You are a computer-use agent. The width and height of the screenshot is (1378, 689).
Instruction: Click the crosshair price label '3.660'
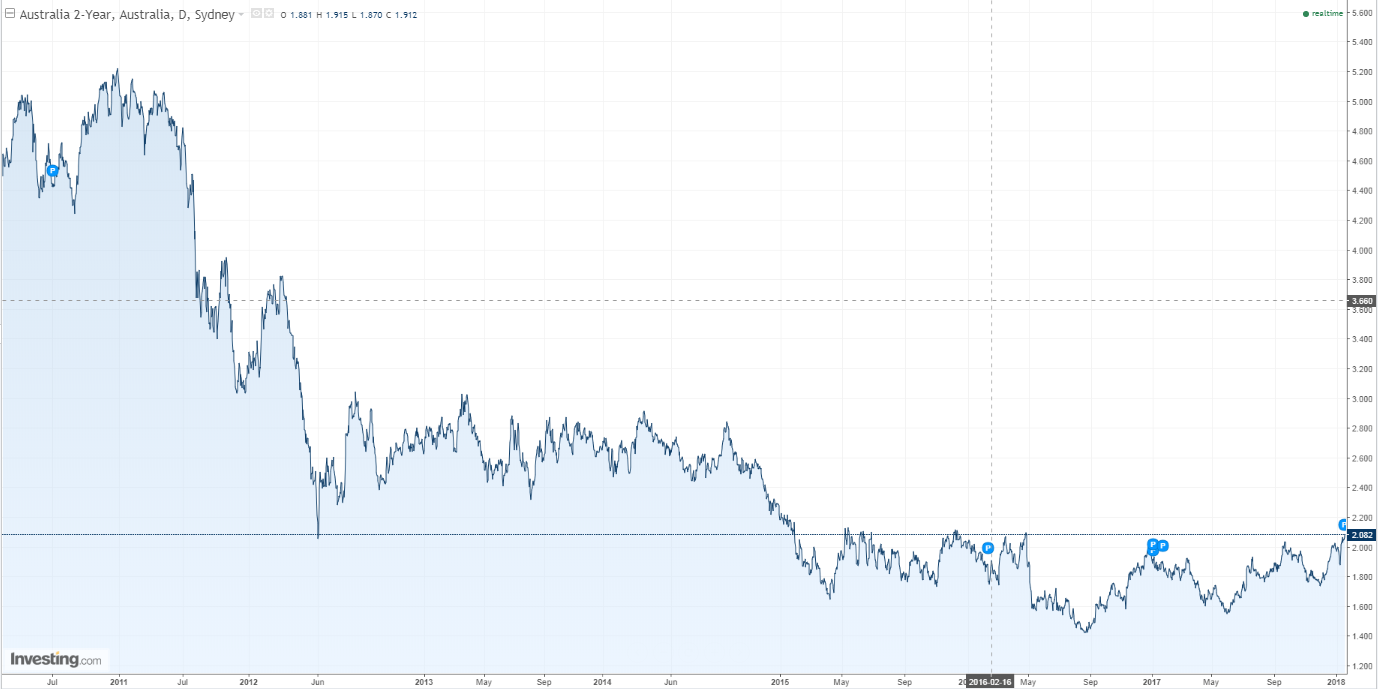1362,300
